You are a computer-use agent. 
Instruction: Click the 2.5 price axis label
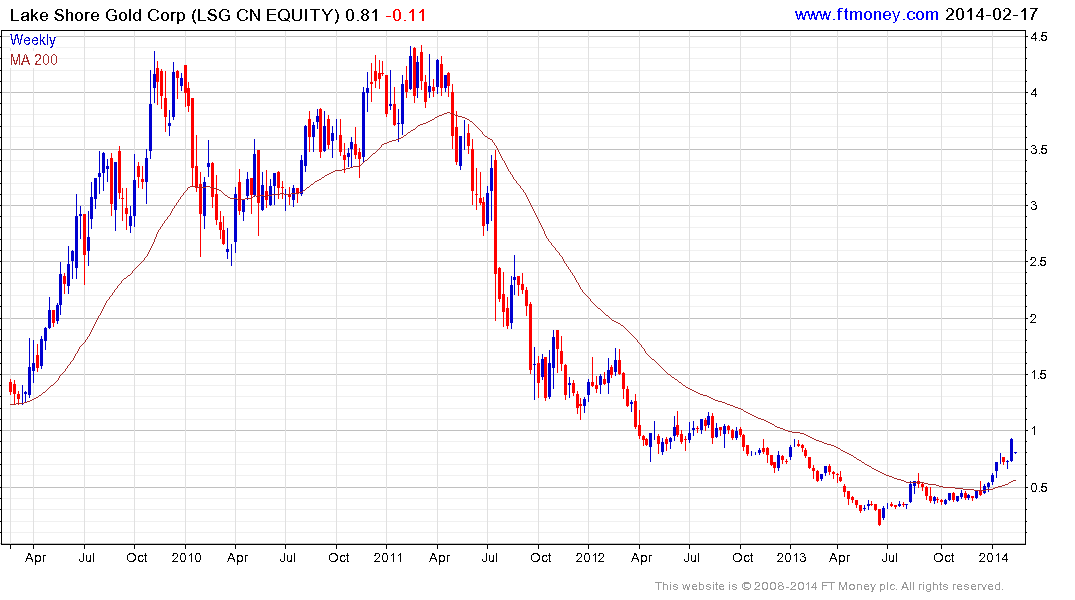(x=1039, y=262)
